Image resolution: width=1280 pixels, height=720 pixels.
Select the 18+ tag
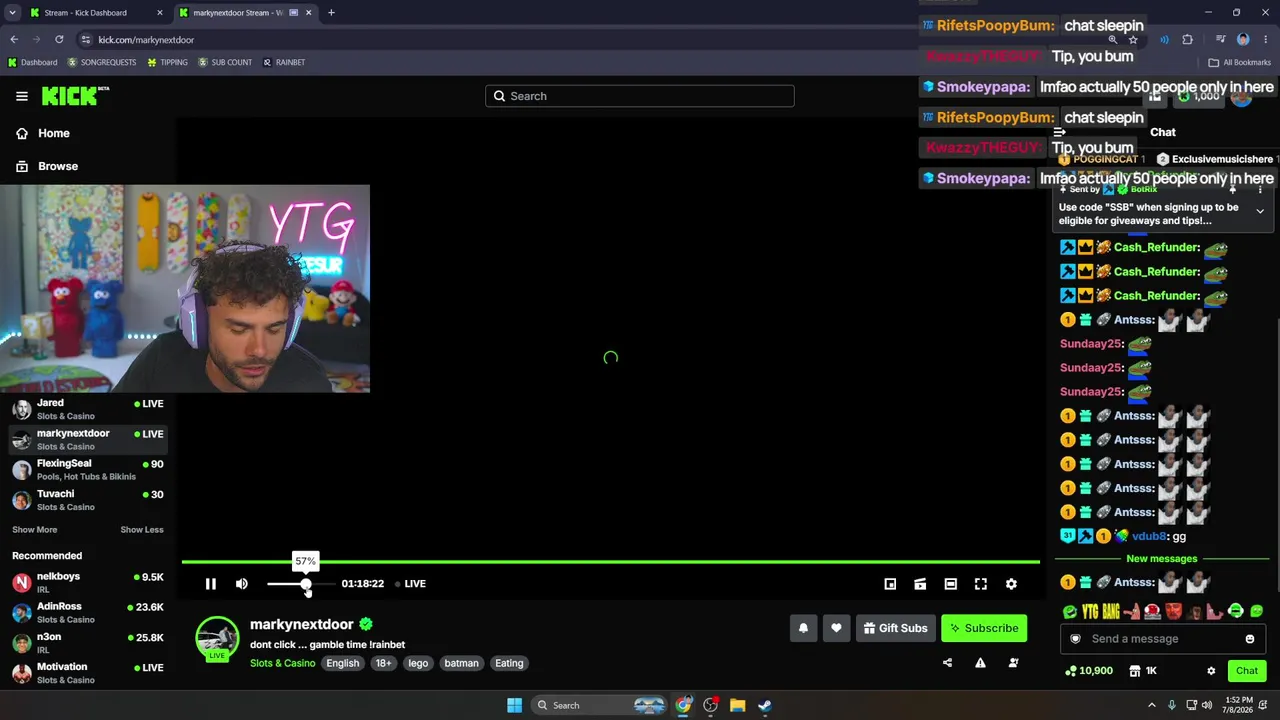coord(383,663)
